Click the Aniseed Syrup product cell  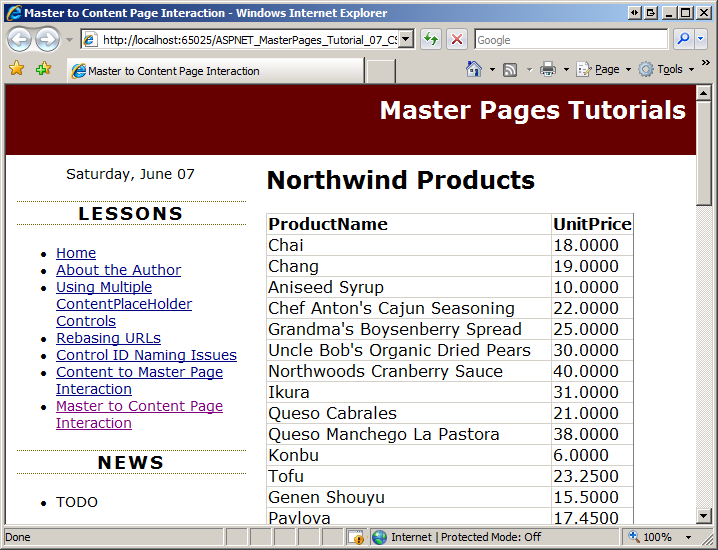point(409,287)
